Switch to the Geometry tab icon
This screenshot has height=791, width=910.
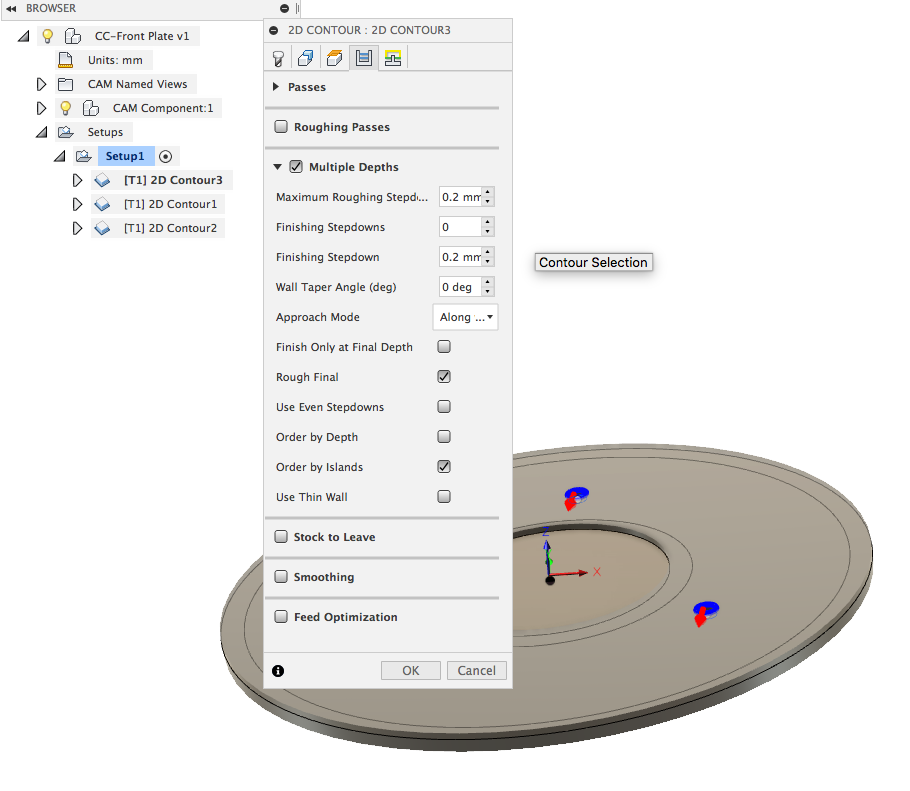point(307,58)
